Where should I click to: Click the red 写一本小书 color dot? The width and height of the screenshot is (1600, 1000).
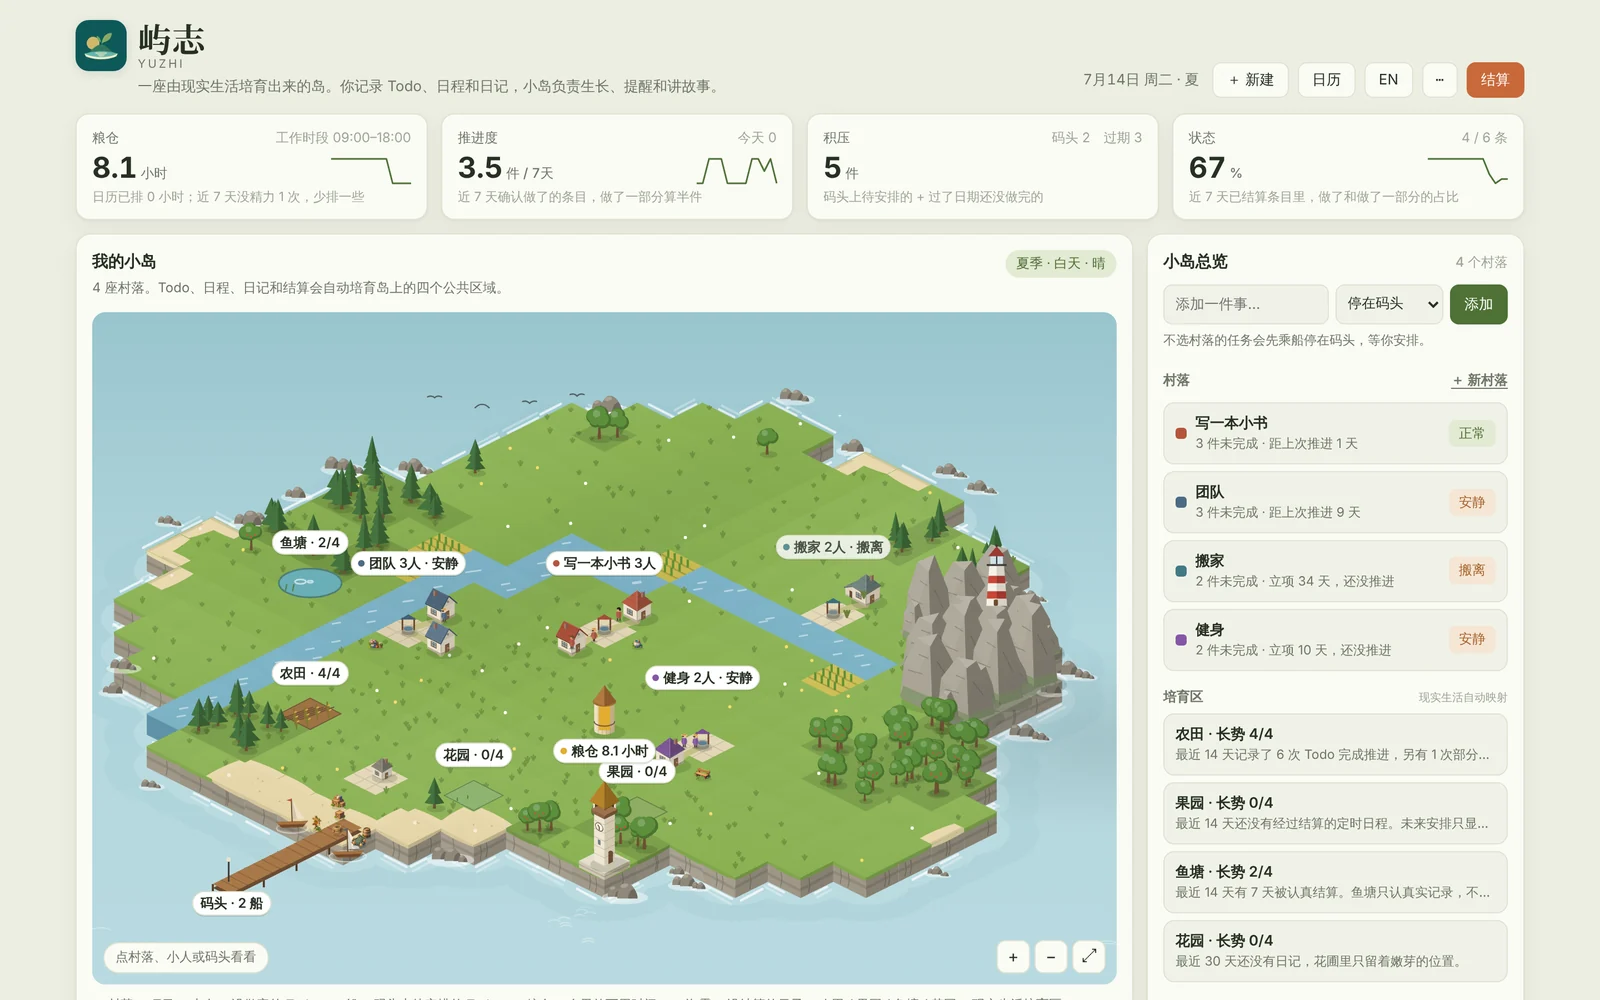[1181, 433]
